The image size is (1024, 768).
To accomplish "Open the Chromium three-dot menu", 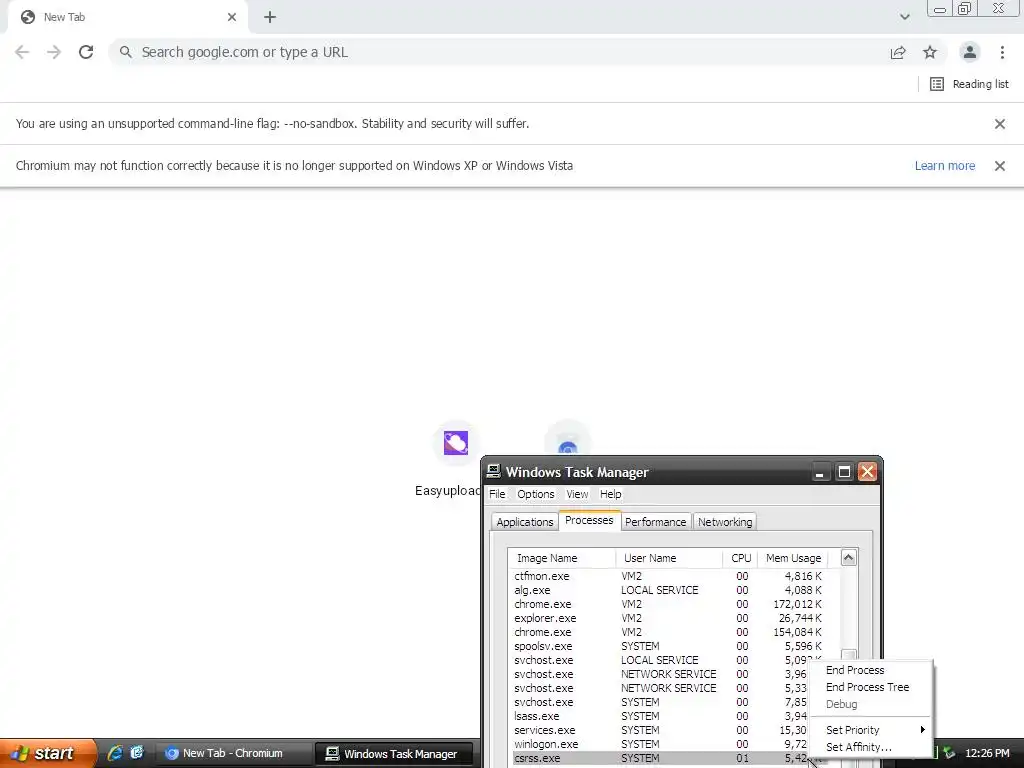I will [x=1002, y=52].
